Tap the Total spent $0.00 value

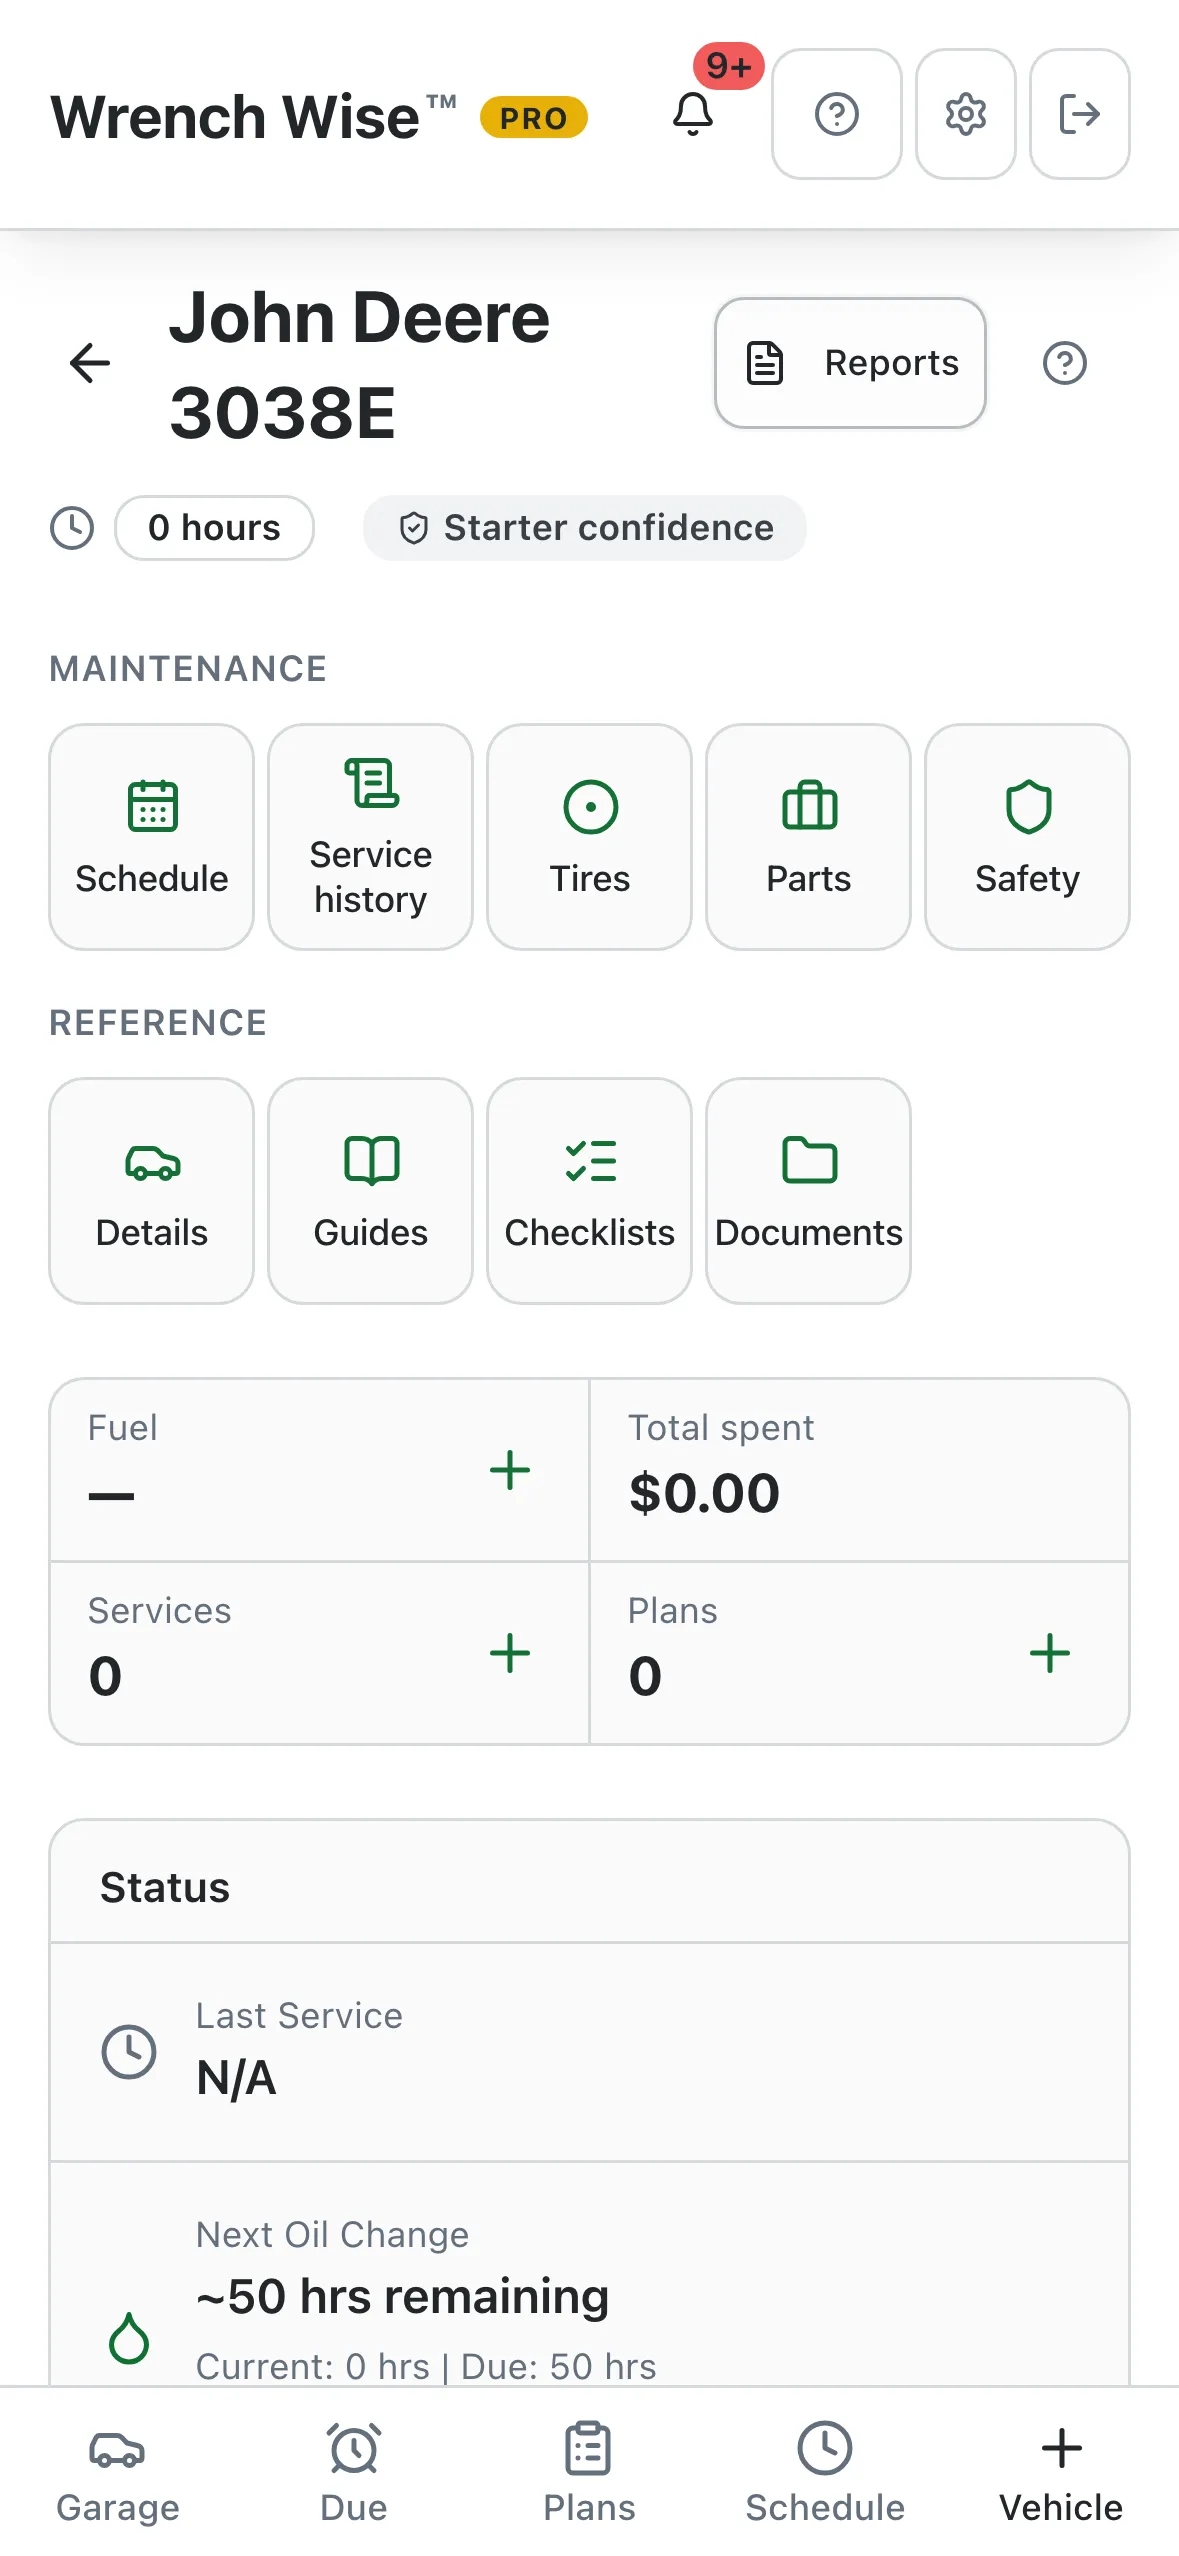[x=704, y=1493]
